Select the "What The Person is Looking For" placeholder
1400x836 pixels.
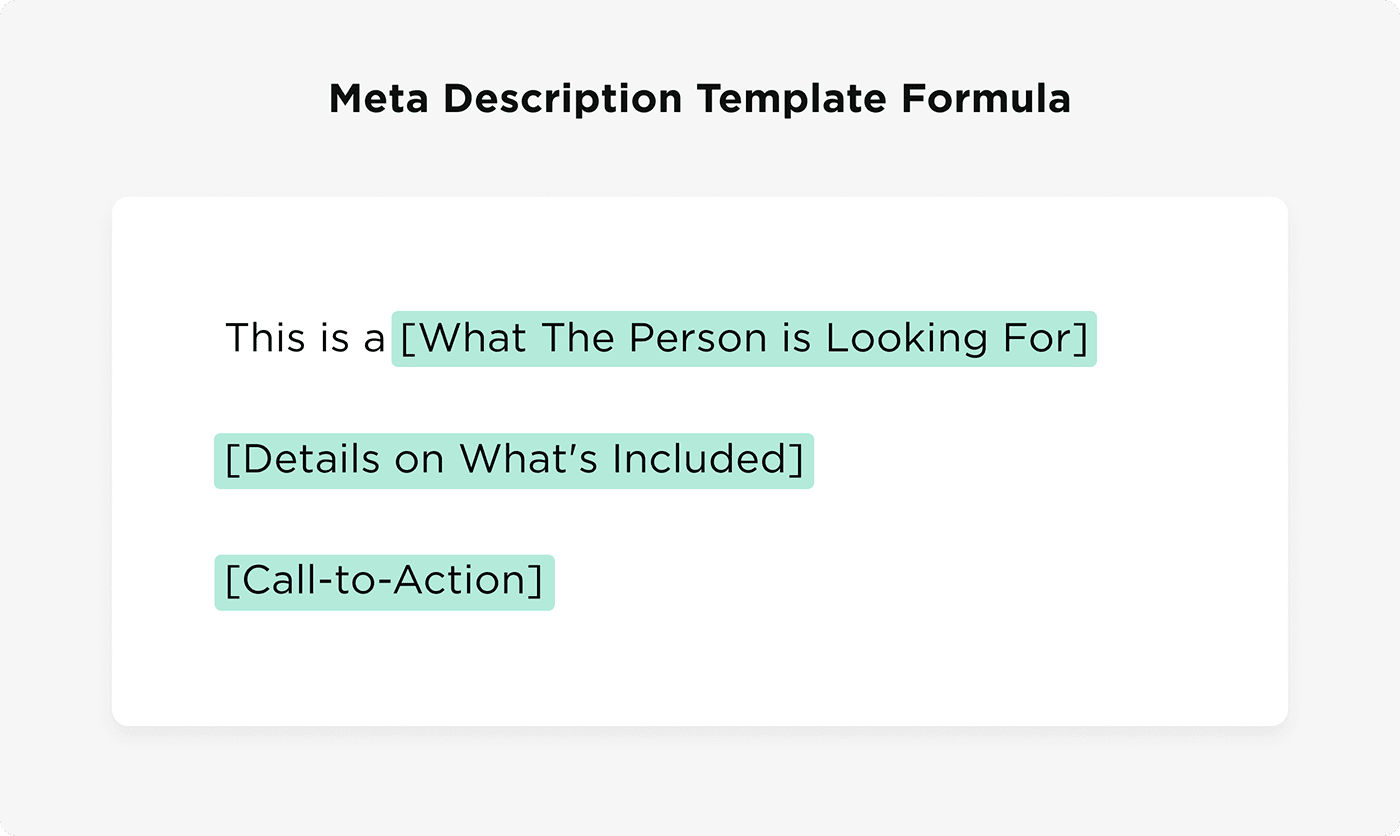pyautogui.click(x=743, y=339)
